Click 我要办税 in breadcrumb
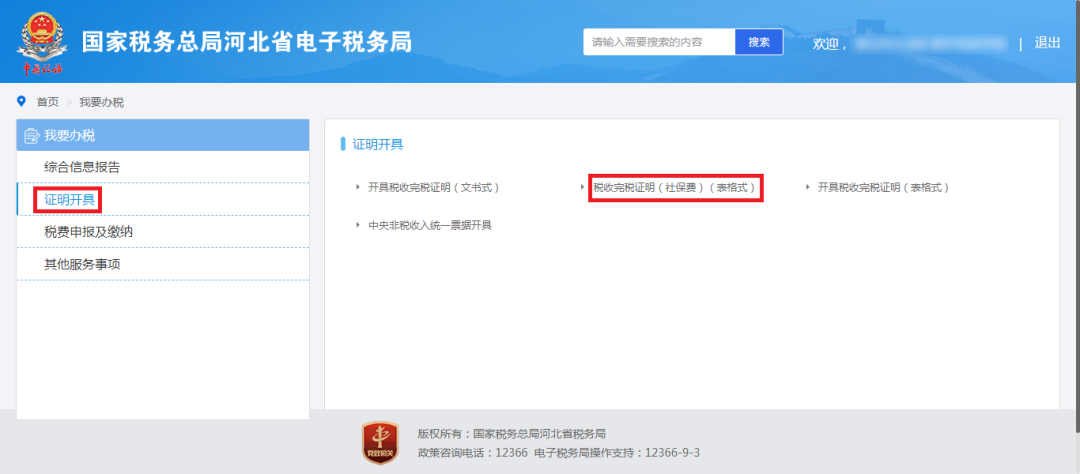The width and height of the screenshot is (1080, 474). pyautogui.click(x=101, y=102)
